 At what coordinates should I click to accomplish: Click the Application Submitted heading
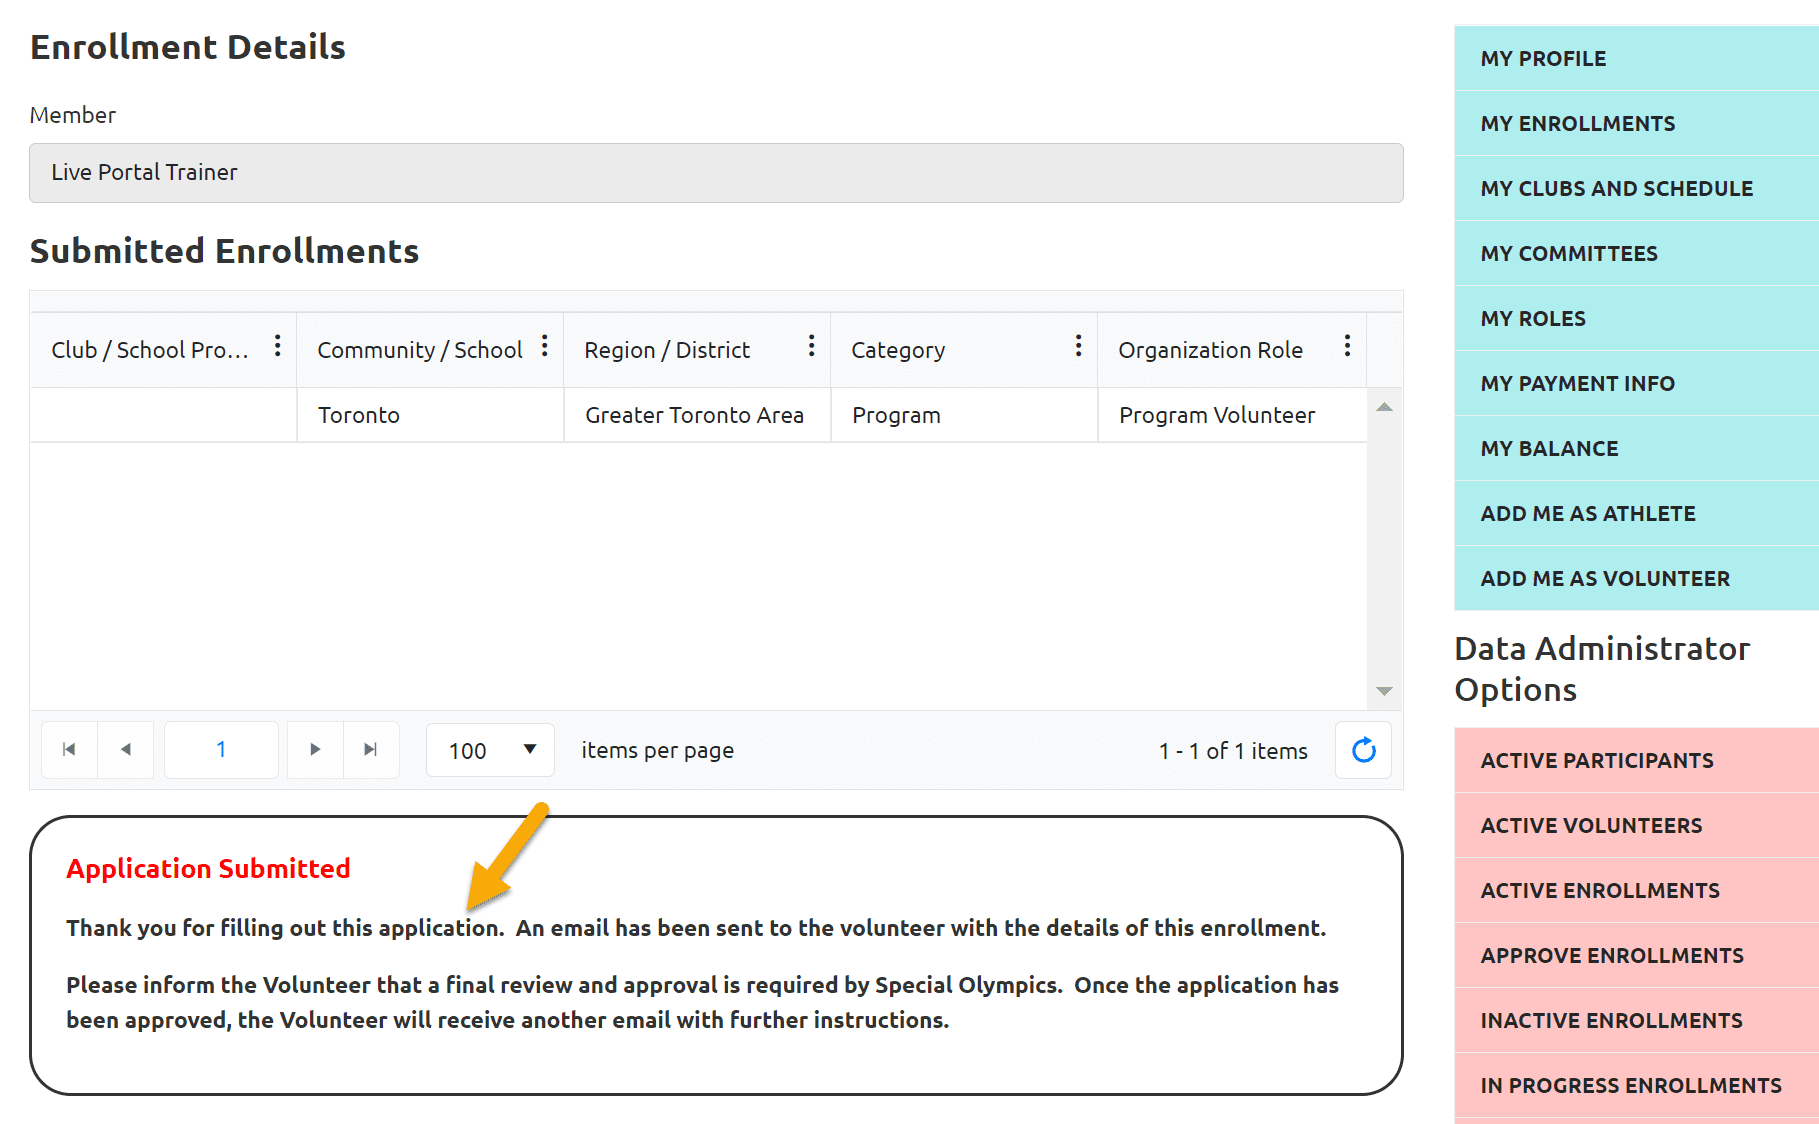click(x=208, y=868)
